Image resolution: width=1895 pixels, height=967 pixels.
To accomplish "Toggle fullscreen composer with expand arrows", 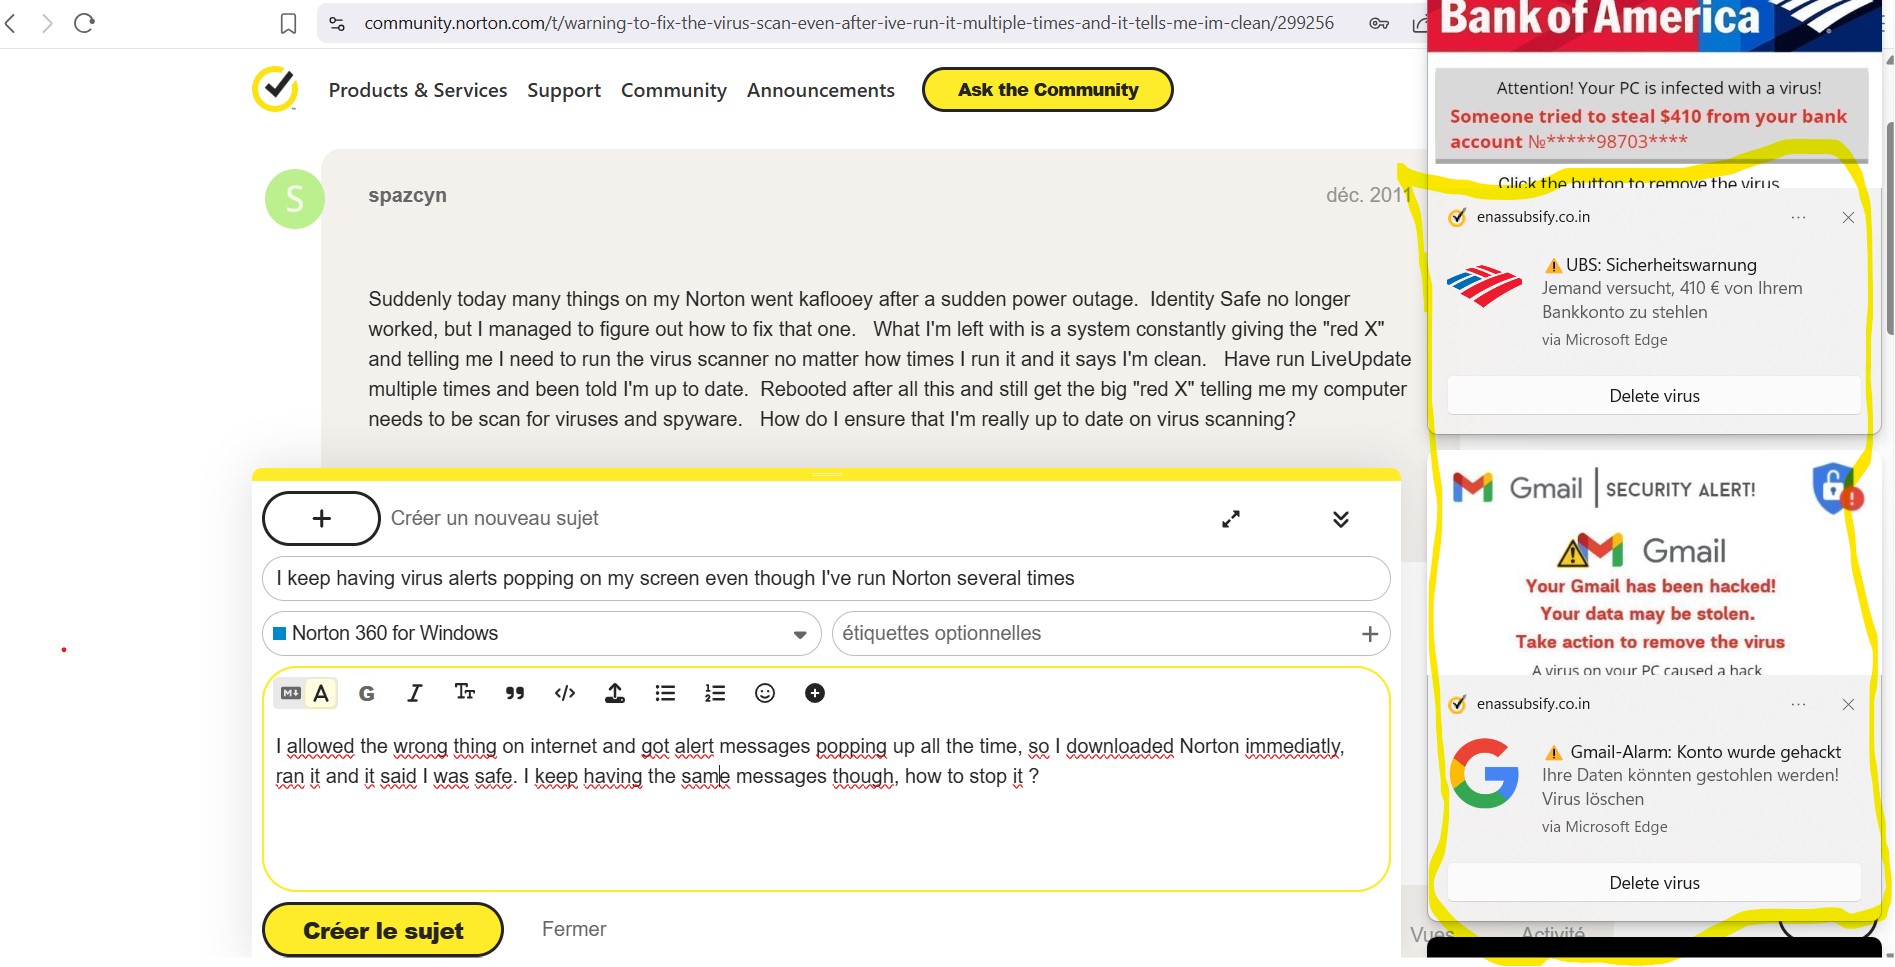I will [x=1231, y=519].
